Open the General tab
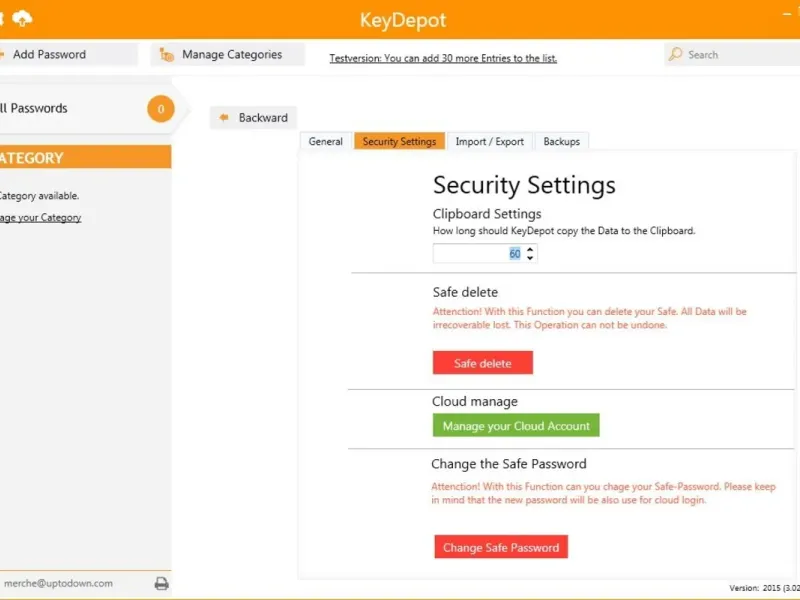Image resolution: width=800 pixels, height=600 pixels. tap(325, 142)
